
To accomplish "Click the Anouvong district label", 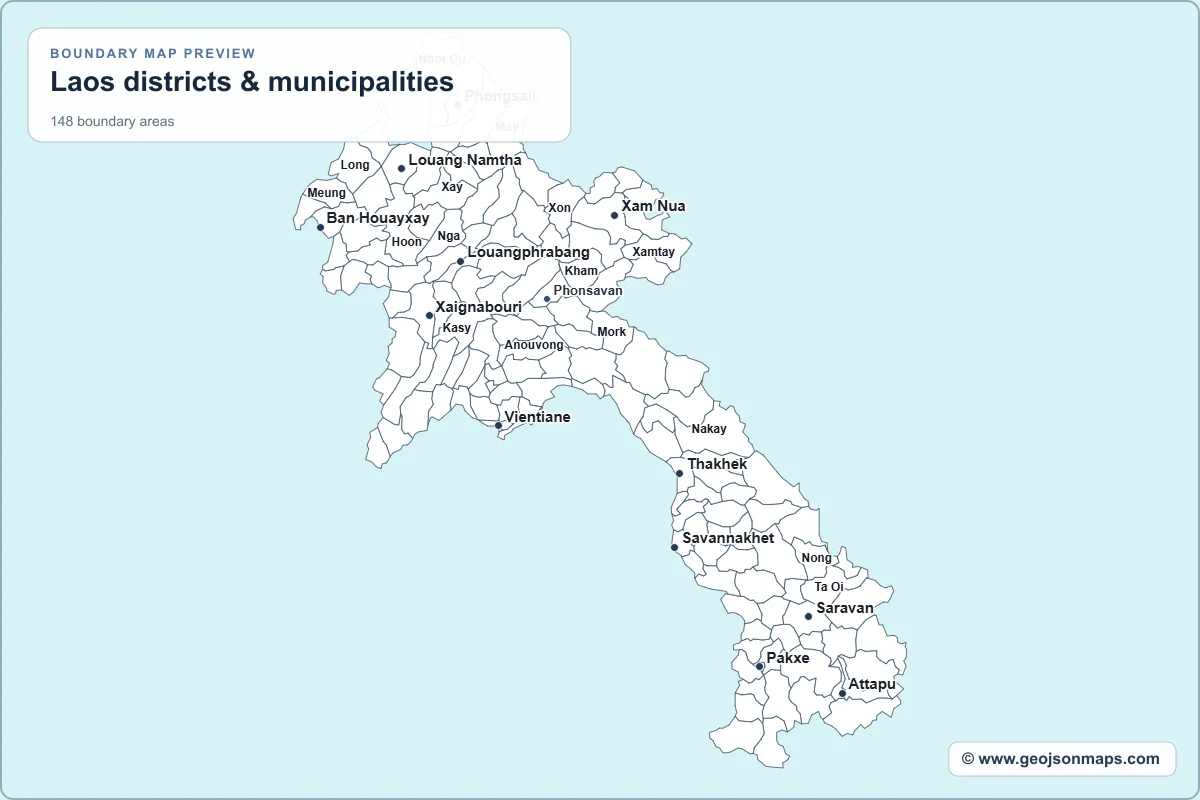I will [x=534, y=345].
